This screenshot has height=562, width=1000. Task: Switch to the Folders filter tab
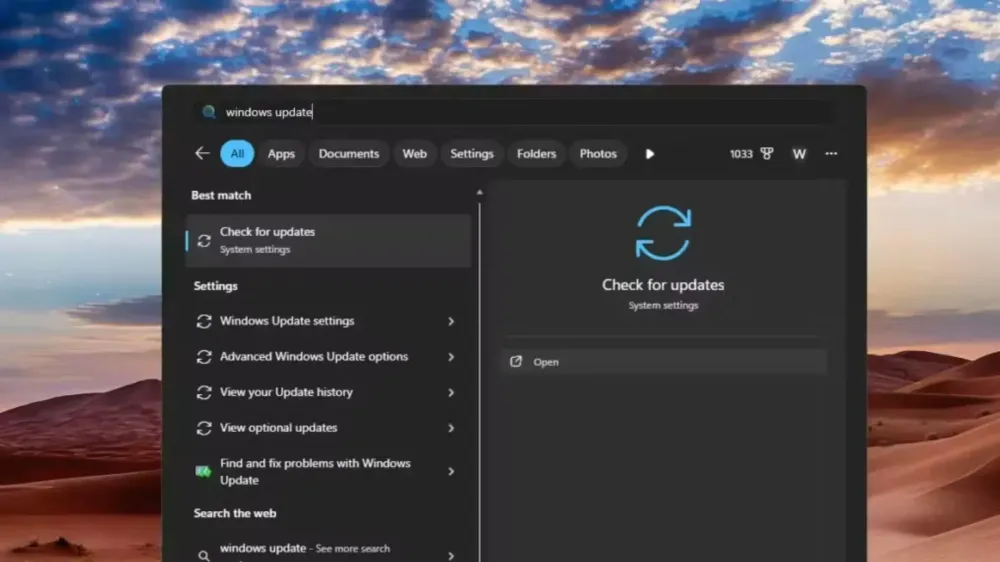point(536,154)
